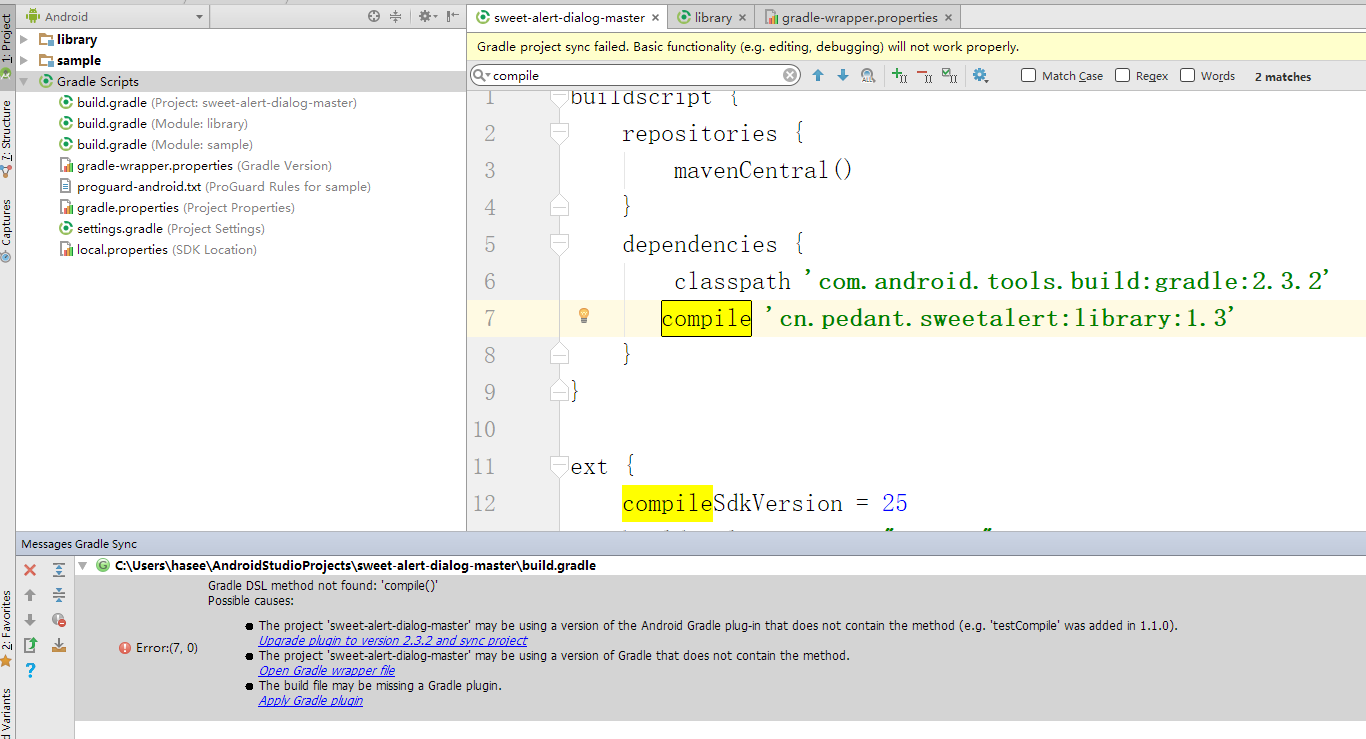Click the highlighted compile word on line 7

pos(706,318)
